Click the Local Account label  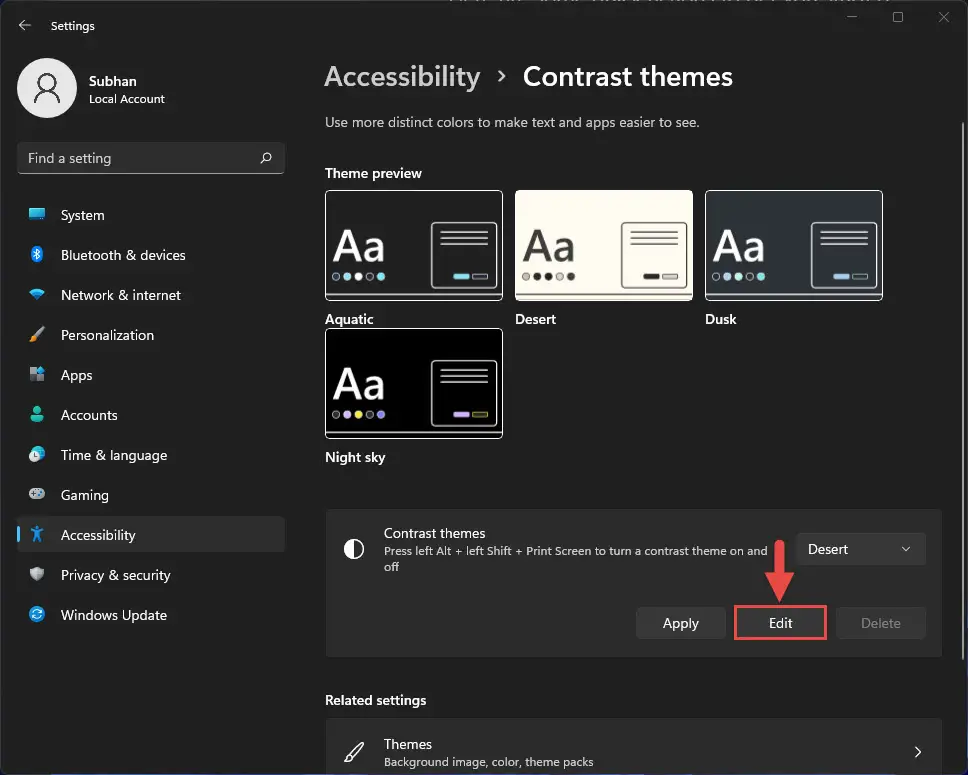[127, 99]
